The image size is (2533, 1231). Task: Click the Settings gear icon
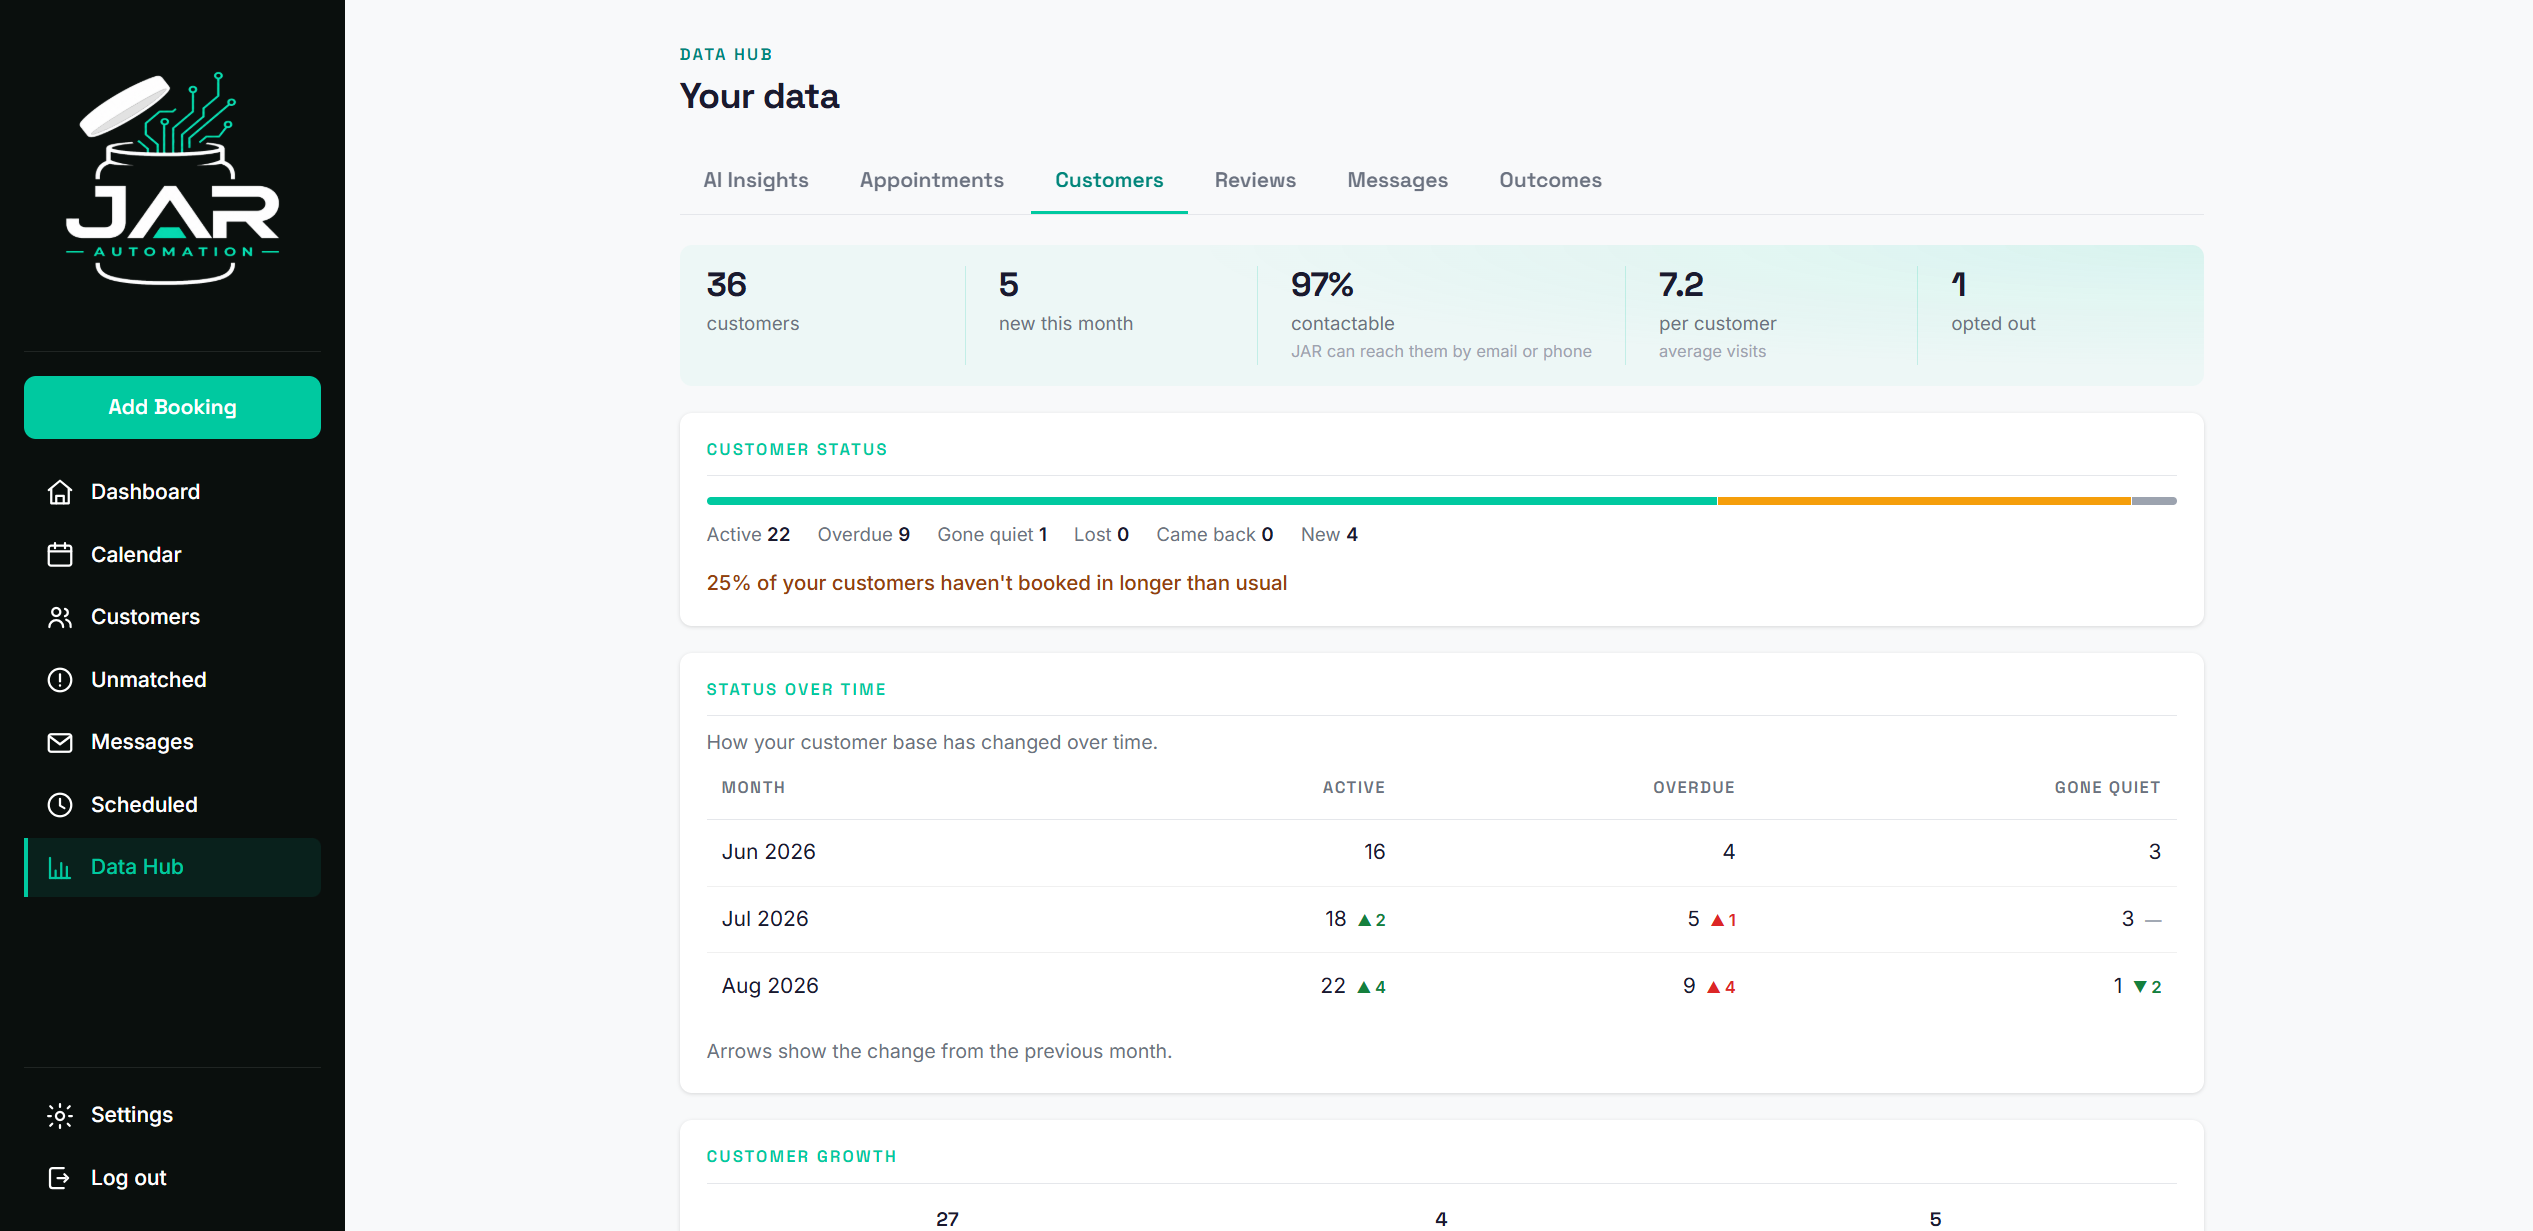pyautogui.click(x=60, y=1115)
